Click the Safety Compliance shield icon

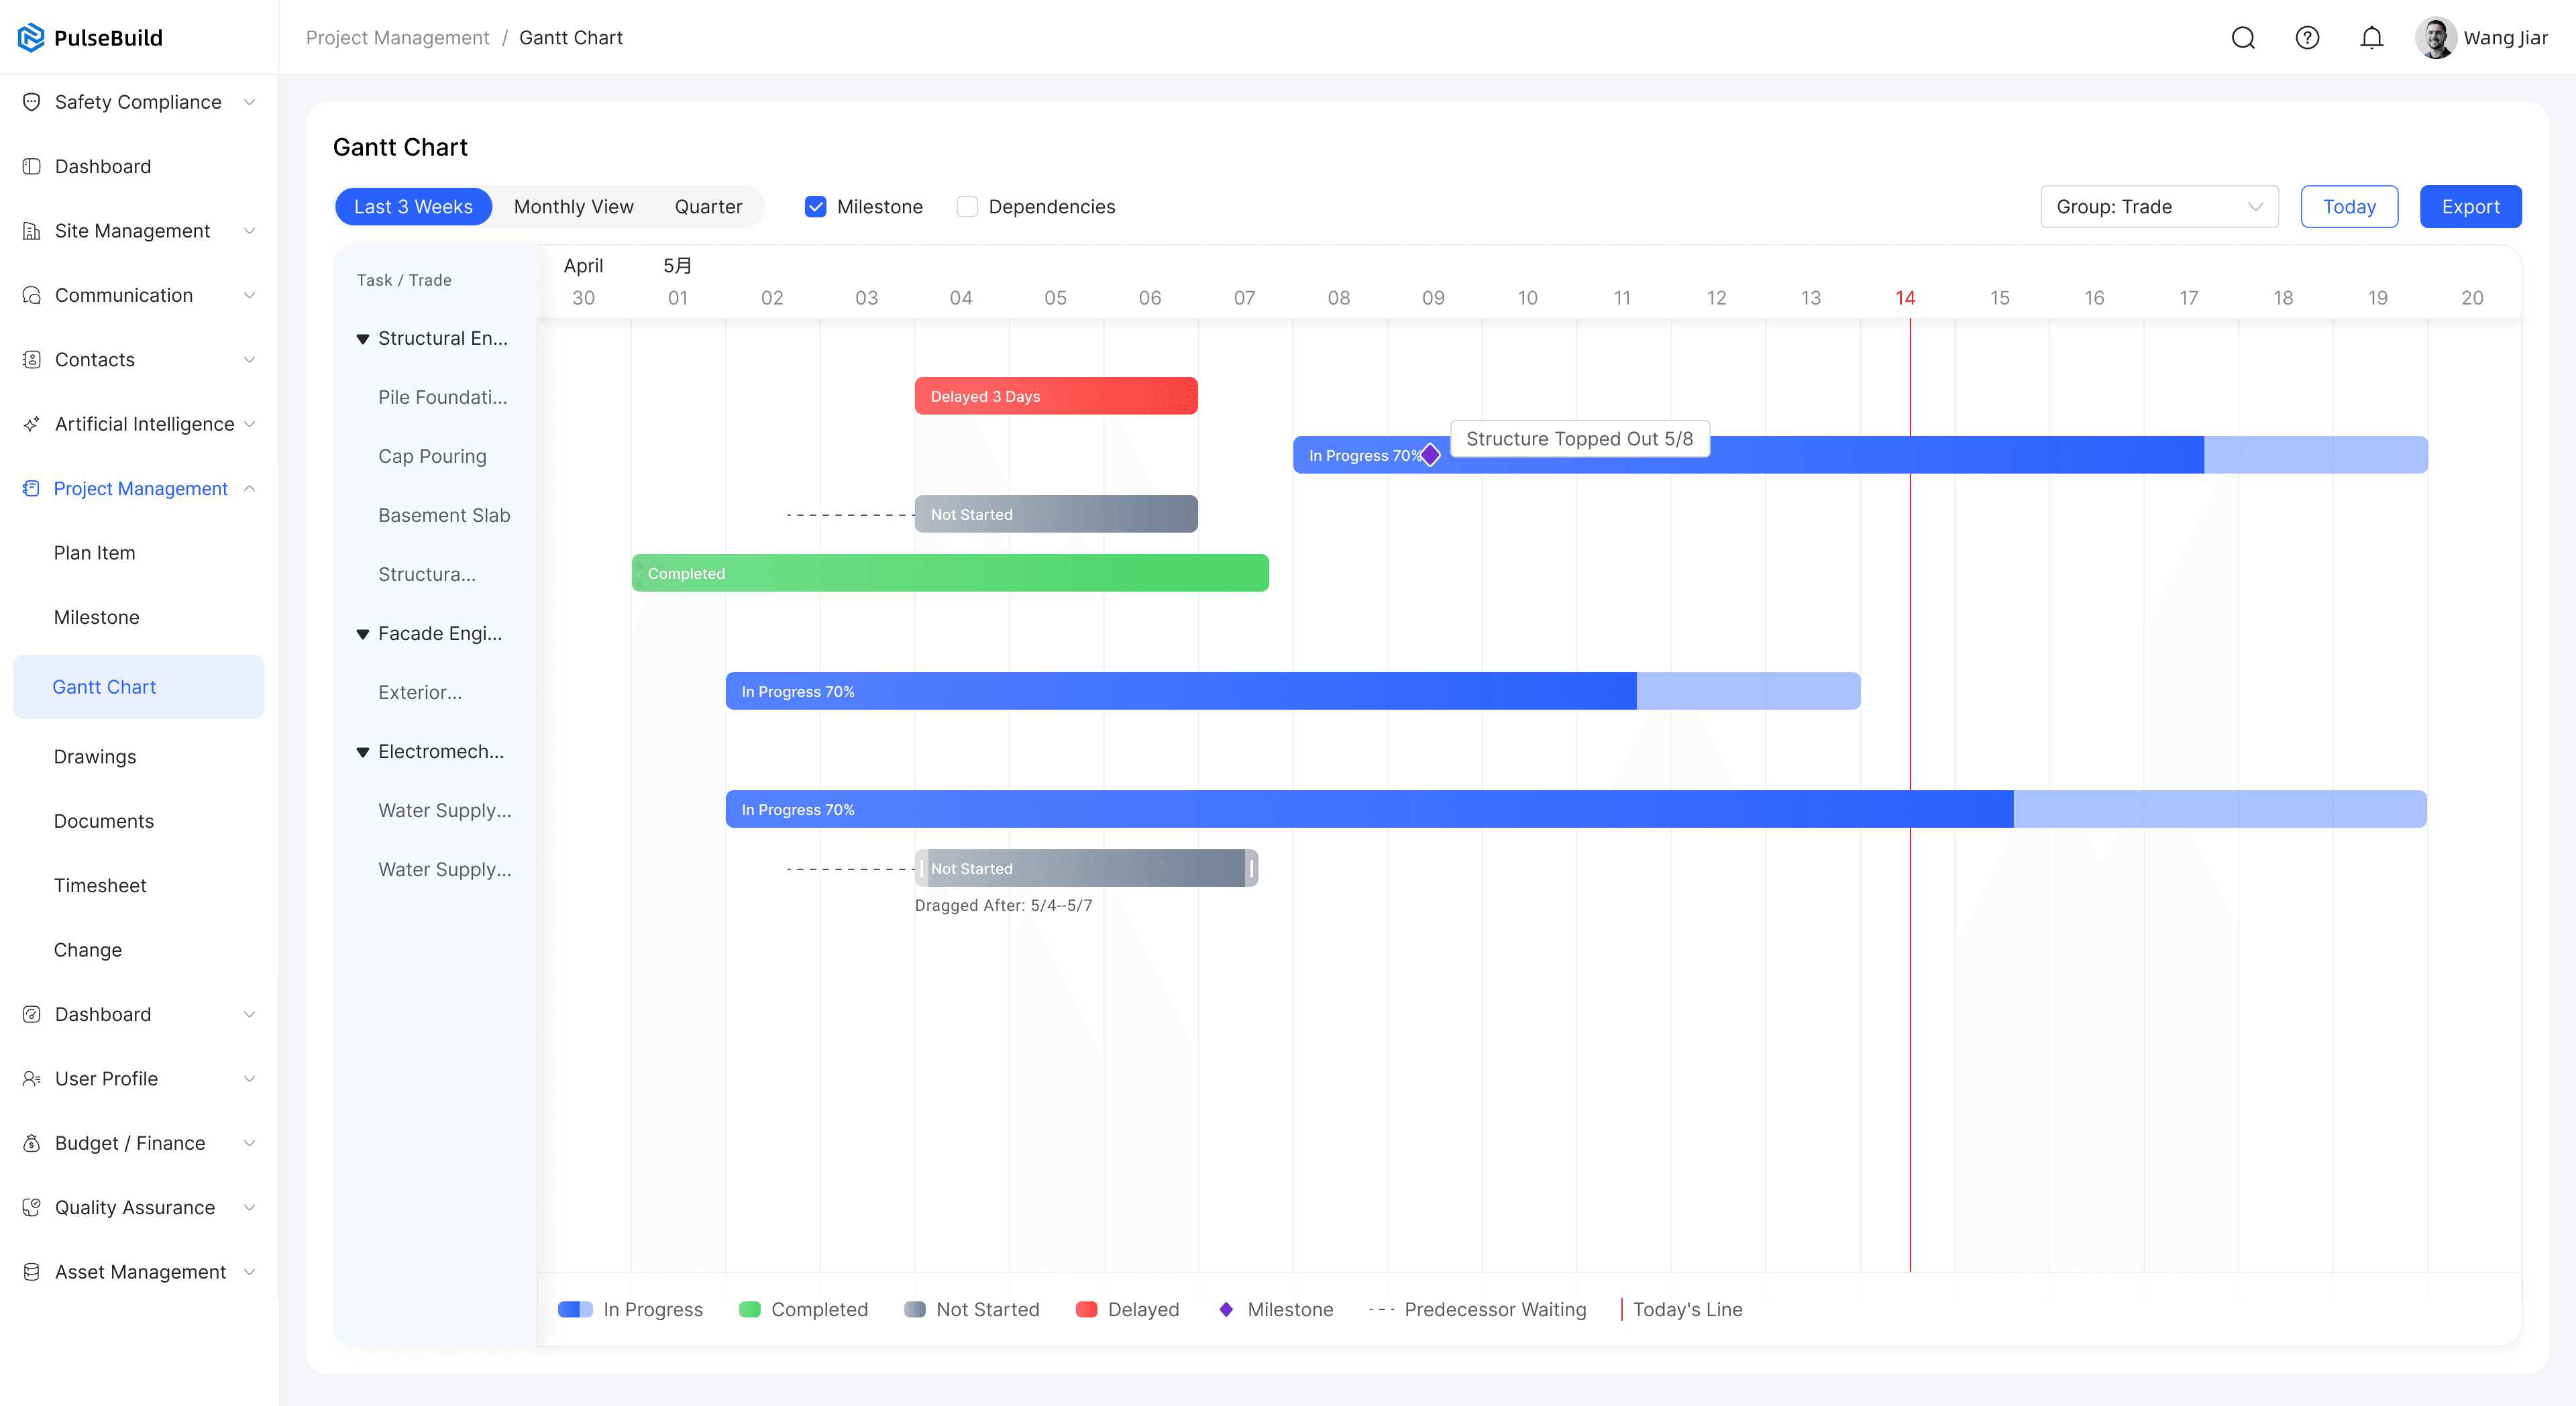[x=31, y=102]
